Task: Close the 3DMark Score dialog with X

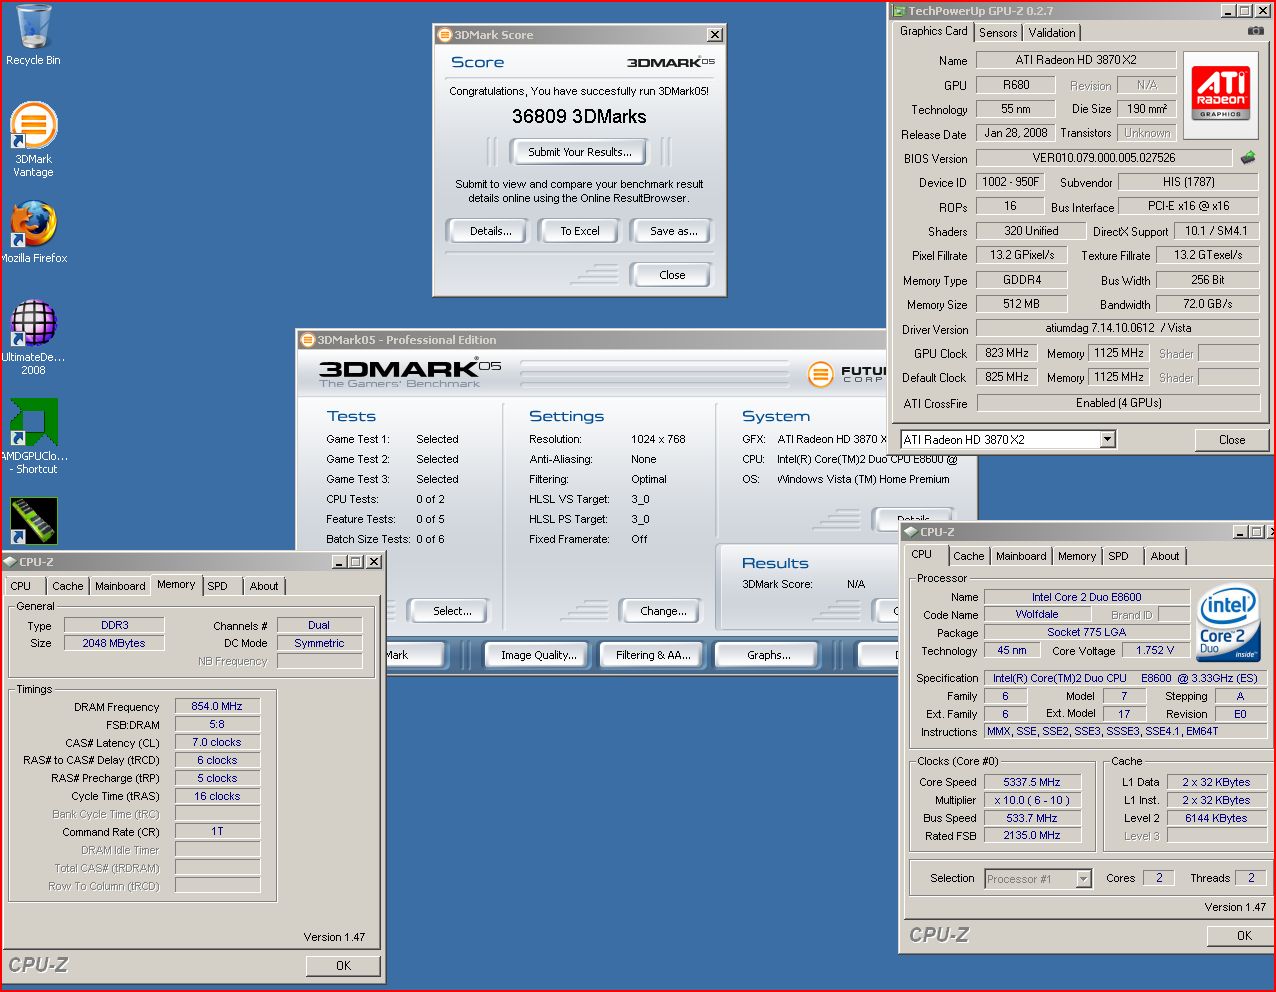Action: [x=714, y=35]
